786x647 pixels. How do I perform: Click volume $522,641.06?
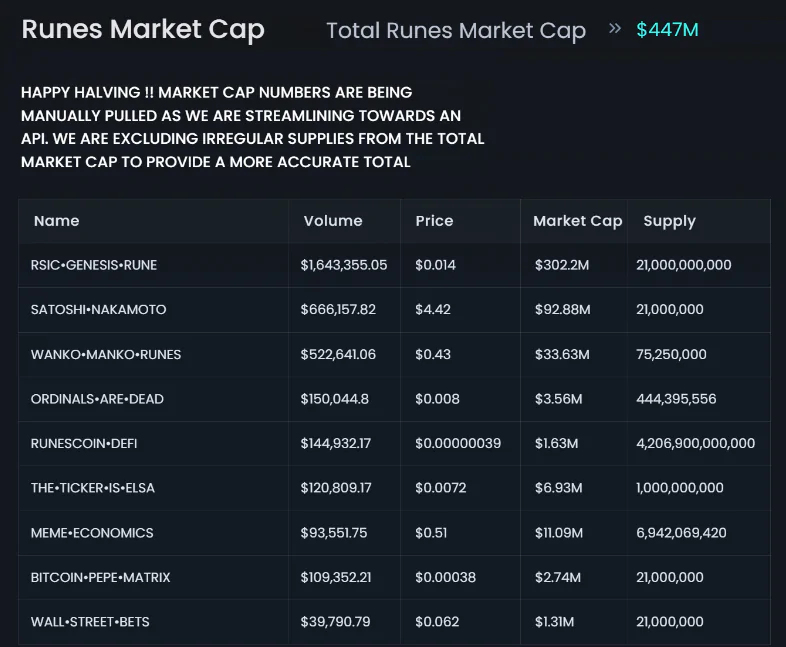click(x=338, y=355)
